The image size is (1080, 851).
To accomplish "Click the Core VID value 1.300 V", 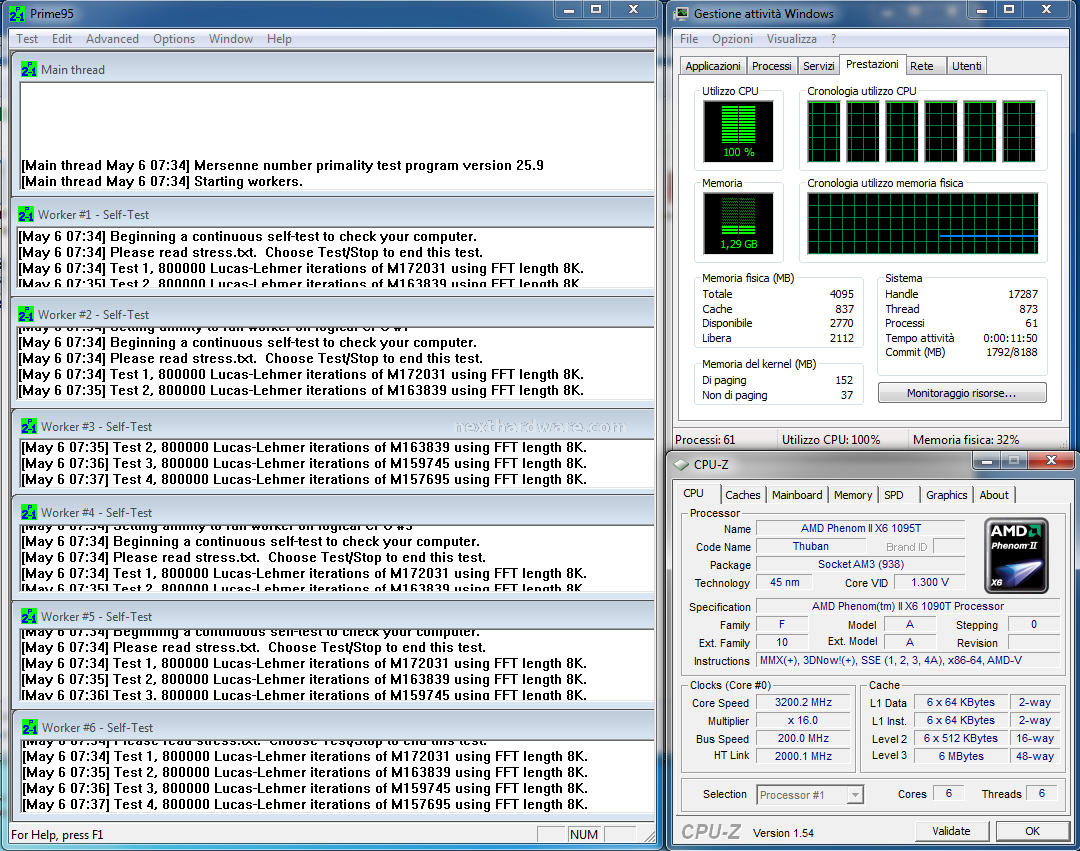I will click(x=930, y=582).
